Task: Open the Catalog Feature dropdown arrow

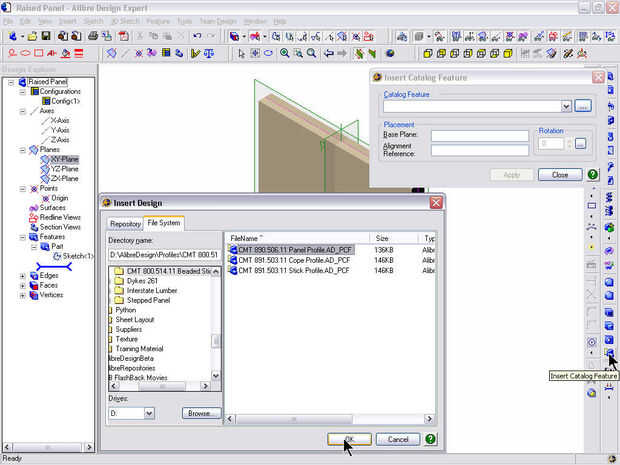Action: 566,106
